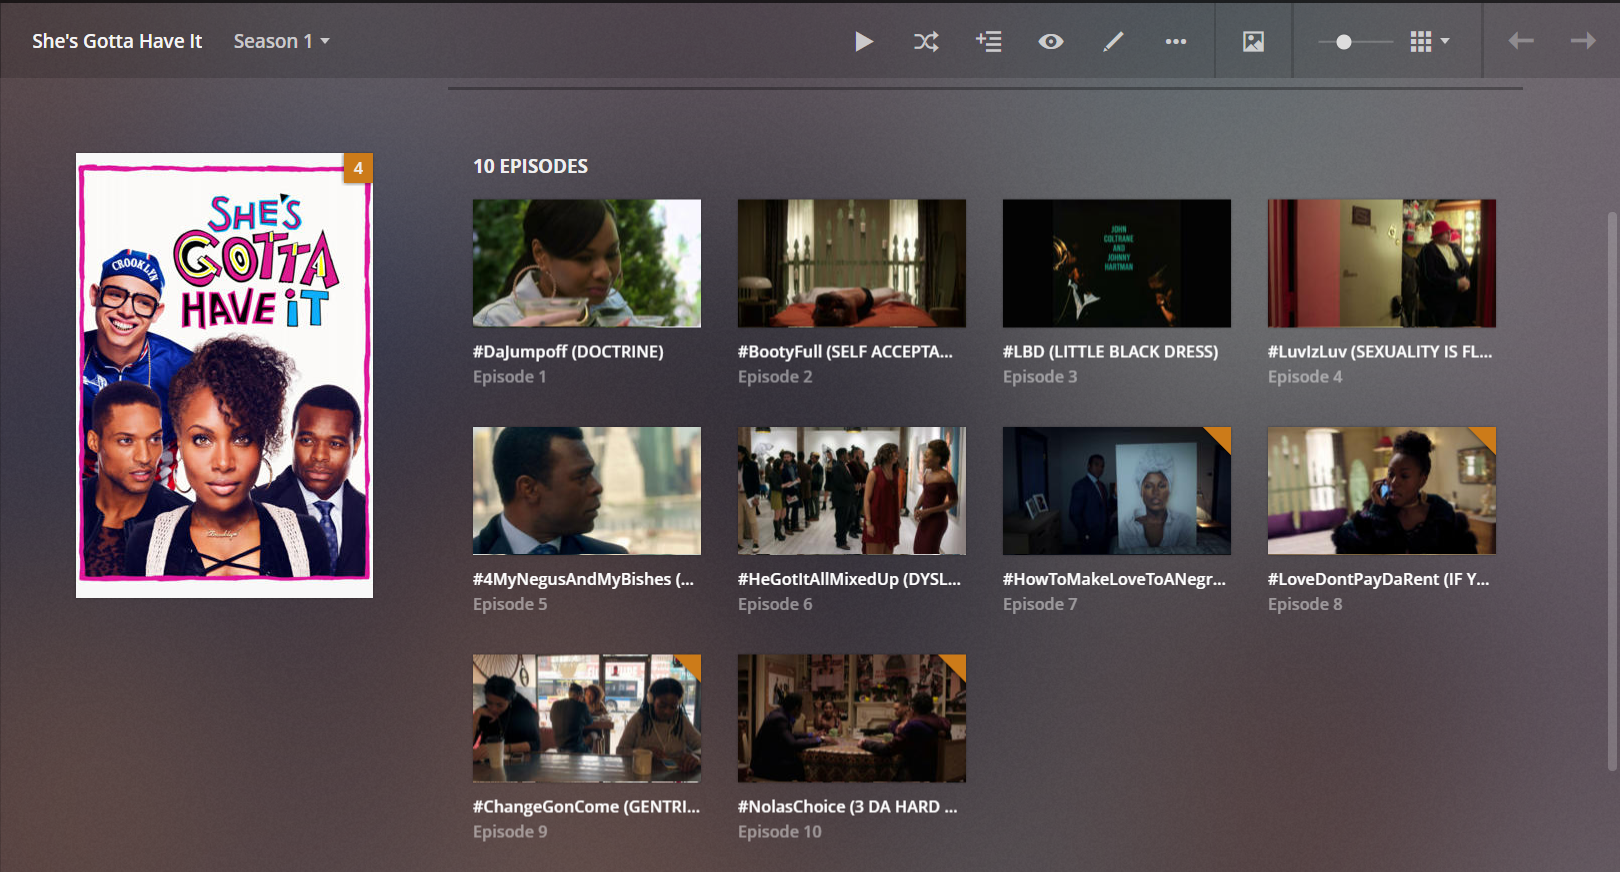Go to previous item with left arrow

click(1520, 41)
